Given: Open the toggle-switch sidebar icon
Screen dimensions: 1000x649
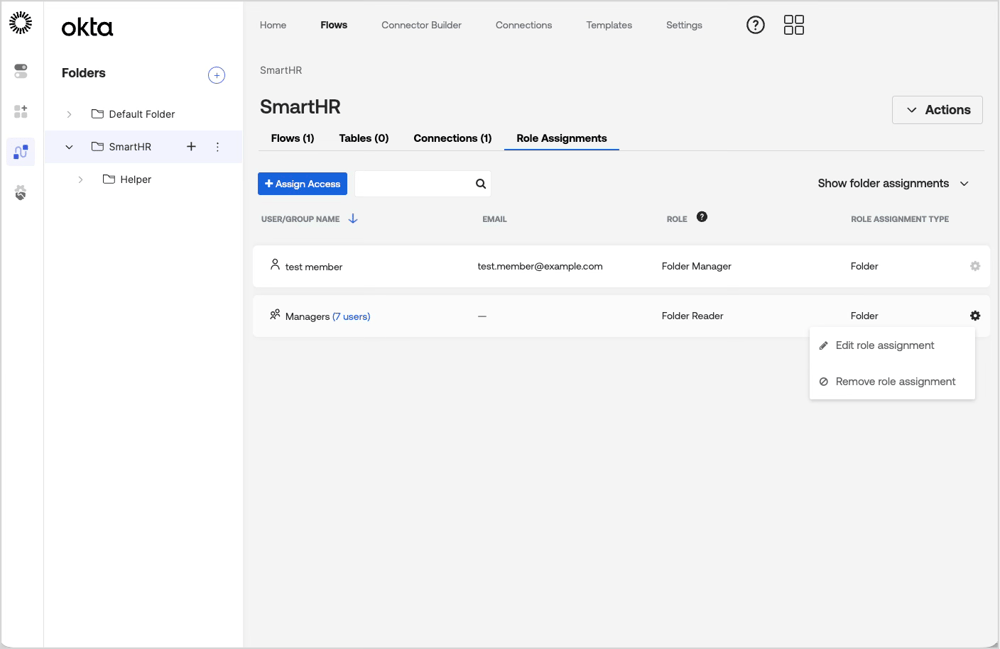Looking at the screenshot, I should tap(20, 71).
